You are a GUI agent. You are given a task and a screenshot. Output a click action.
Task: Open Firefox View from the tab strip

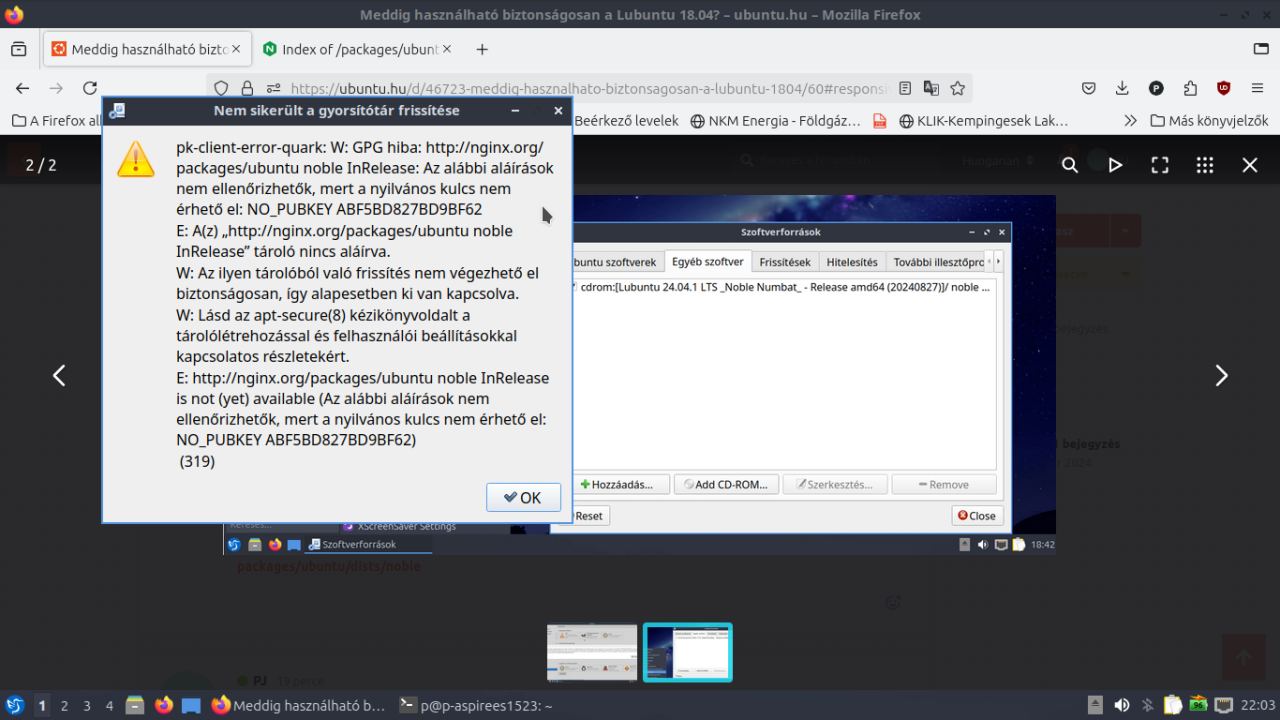18,49
